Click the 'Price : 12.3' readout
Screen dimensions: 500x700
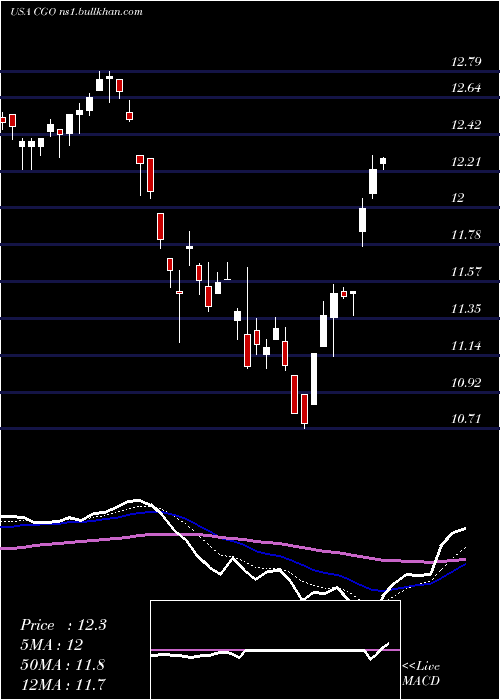63,625
